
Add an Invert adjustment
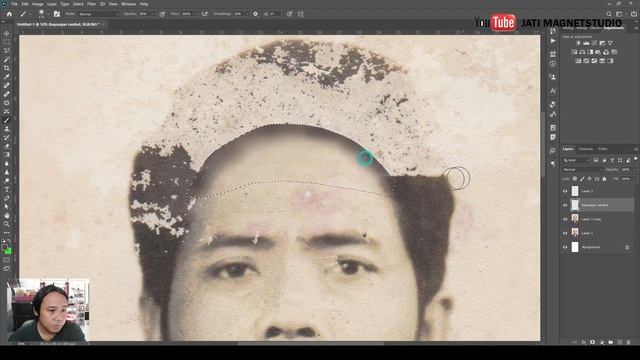(578, 61)
